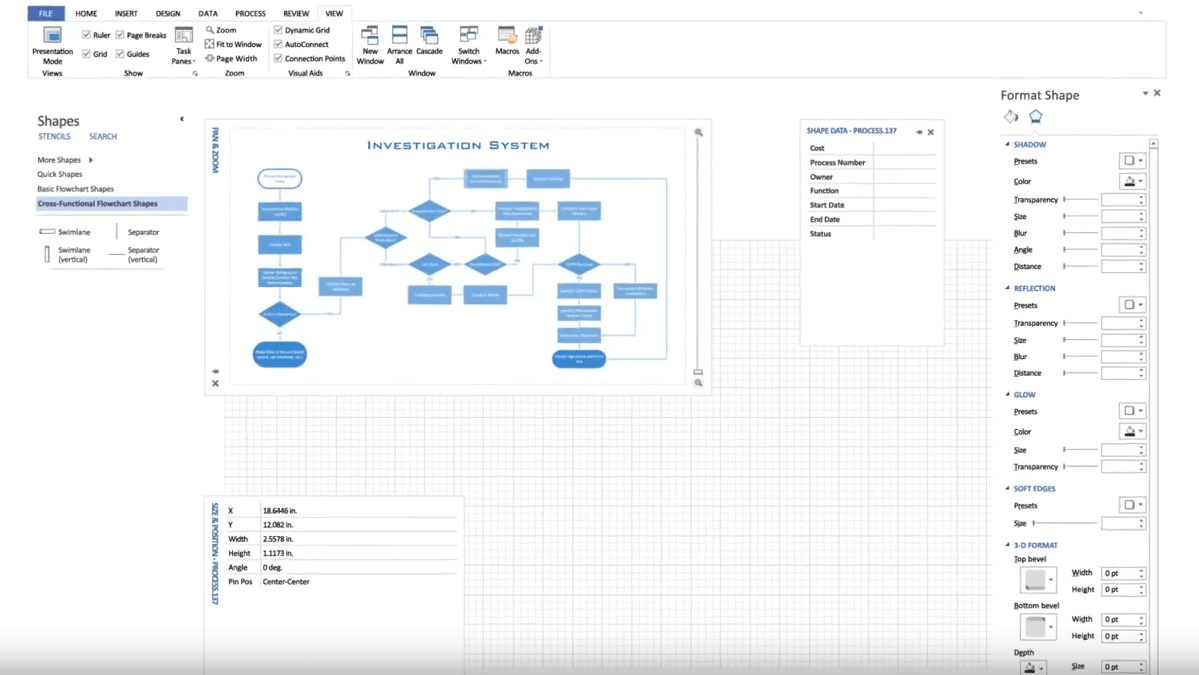Open the FILE tab

pos(46,13)
